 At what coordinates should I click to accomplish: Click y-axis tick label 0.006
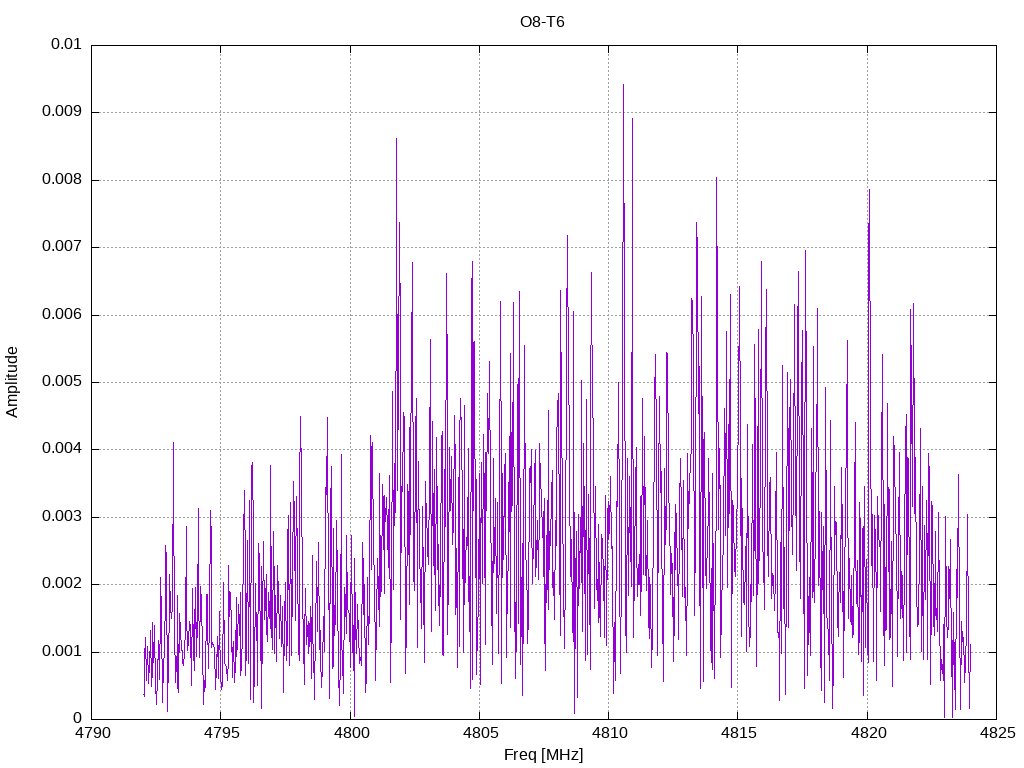point(62,315)
